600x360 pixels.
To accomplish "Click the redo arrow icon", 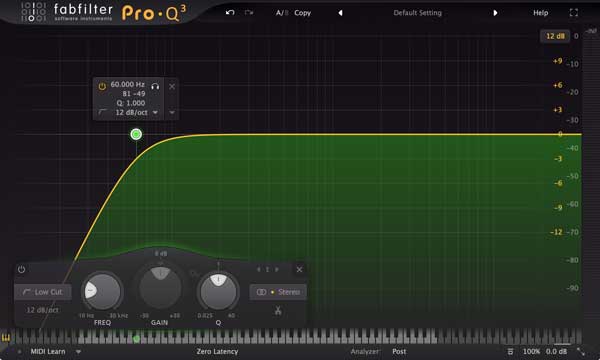I will 249,13.
